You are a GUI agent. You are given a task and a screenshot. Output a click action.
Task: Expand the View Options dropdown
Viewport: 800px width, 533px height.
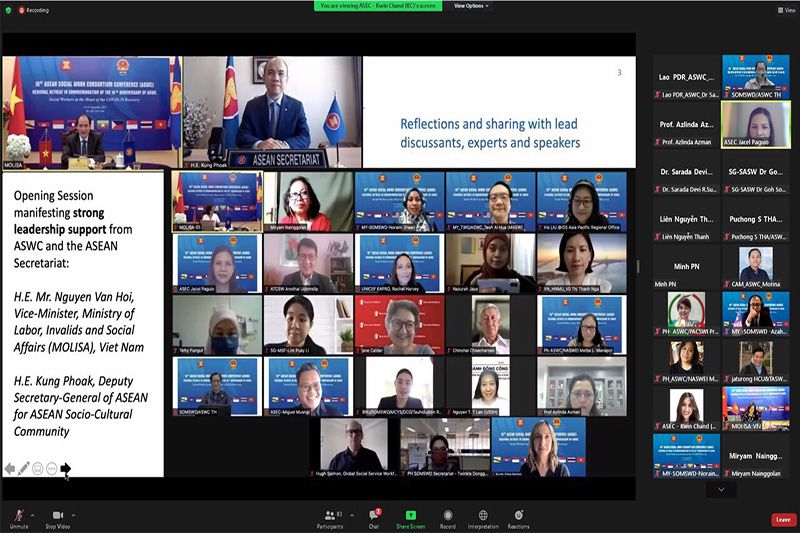pos(470,6)
